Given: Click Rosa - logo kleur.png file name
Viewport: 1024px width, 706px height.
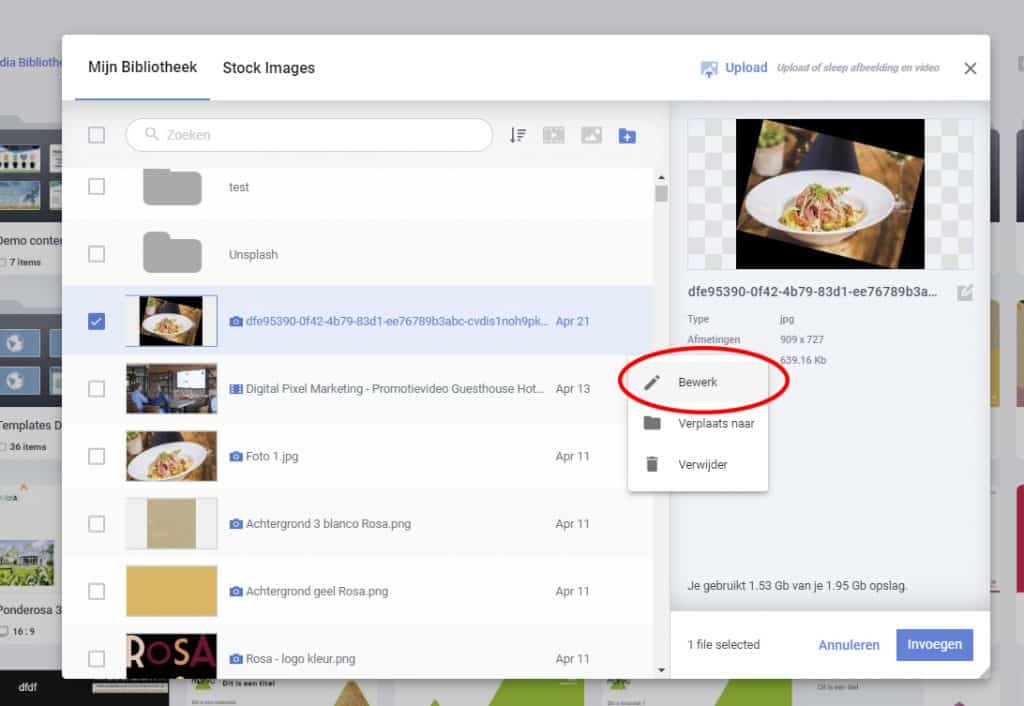Looking at the screenshot, I should pyautogui.click(x=300, y=659).
